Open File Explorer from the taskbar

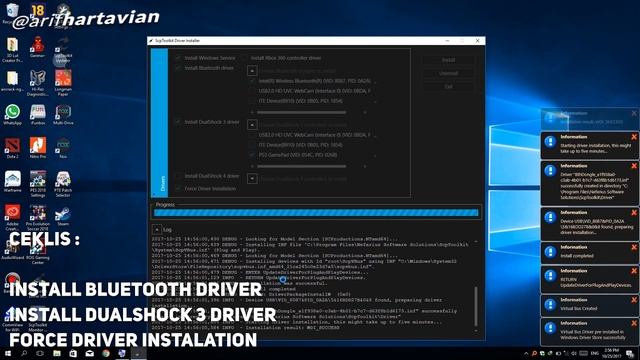[57, 353]
